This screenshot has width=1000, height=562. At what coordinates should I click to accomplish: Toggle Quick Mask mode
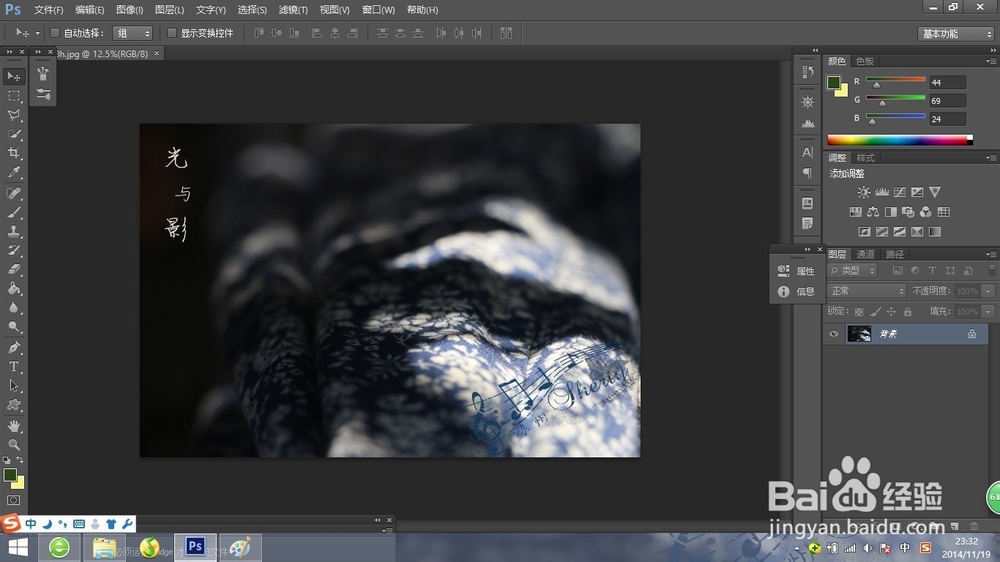pos(13,500)
